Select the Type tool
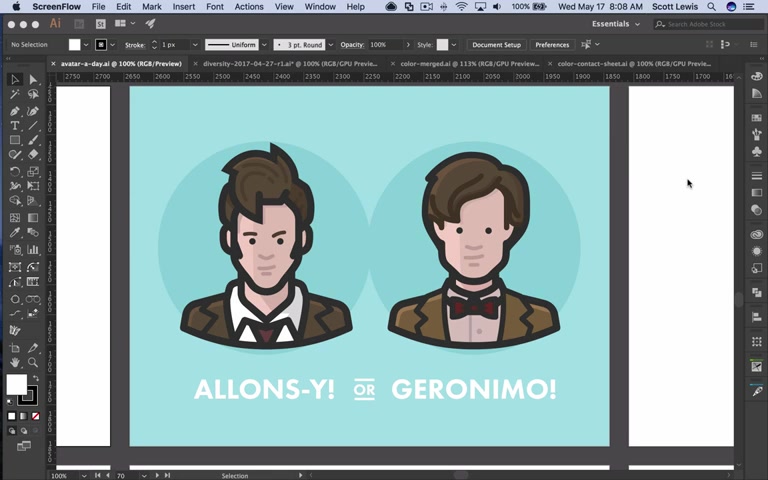Image resolution: width=768 pixels, height=480 pixels. (x=15, y=125)
